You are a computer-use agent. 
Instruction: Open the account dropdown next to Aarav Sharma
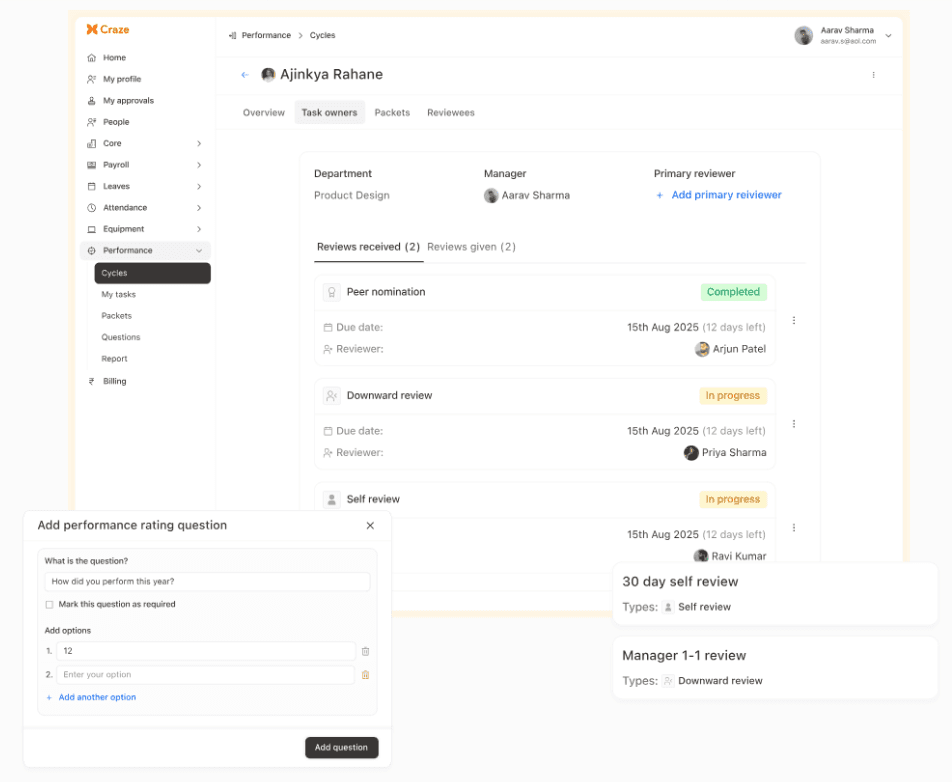point(888,36)
